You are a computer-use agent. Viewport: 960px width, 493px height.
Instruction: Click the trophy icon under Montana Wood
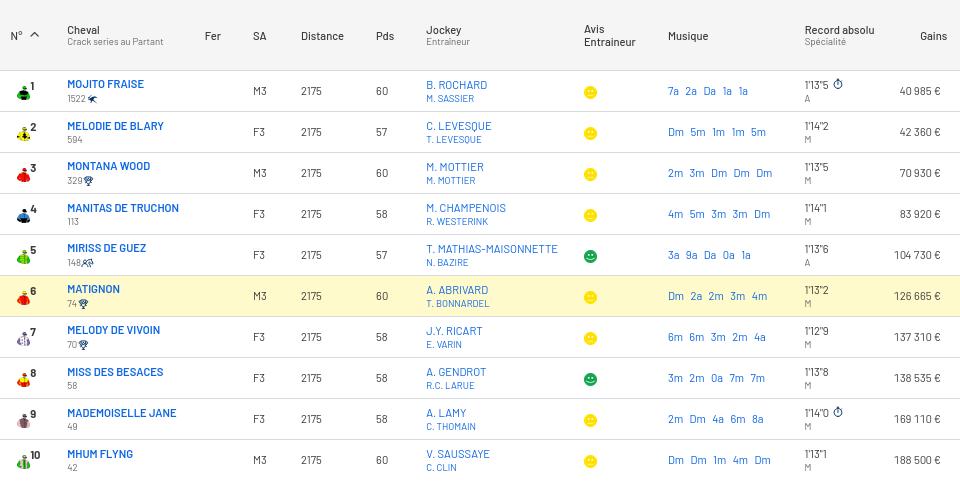tap(89, 181)
